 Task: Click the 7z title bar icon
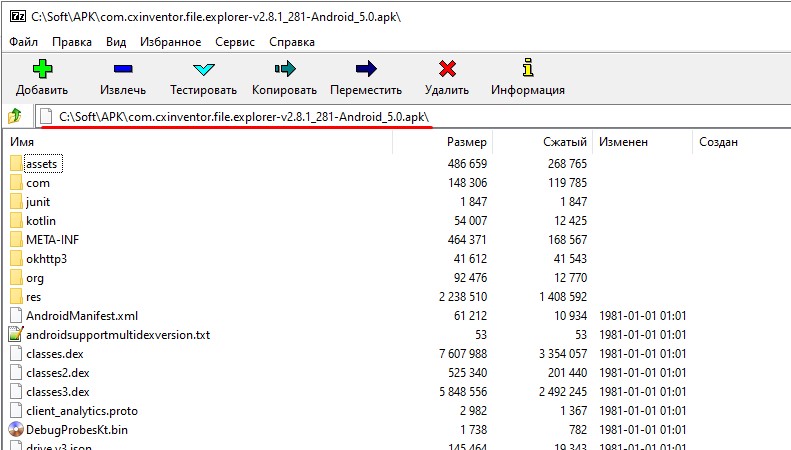18,16
